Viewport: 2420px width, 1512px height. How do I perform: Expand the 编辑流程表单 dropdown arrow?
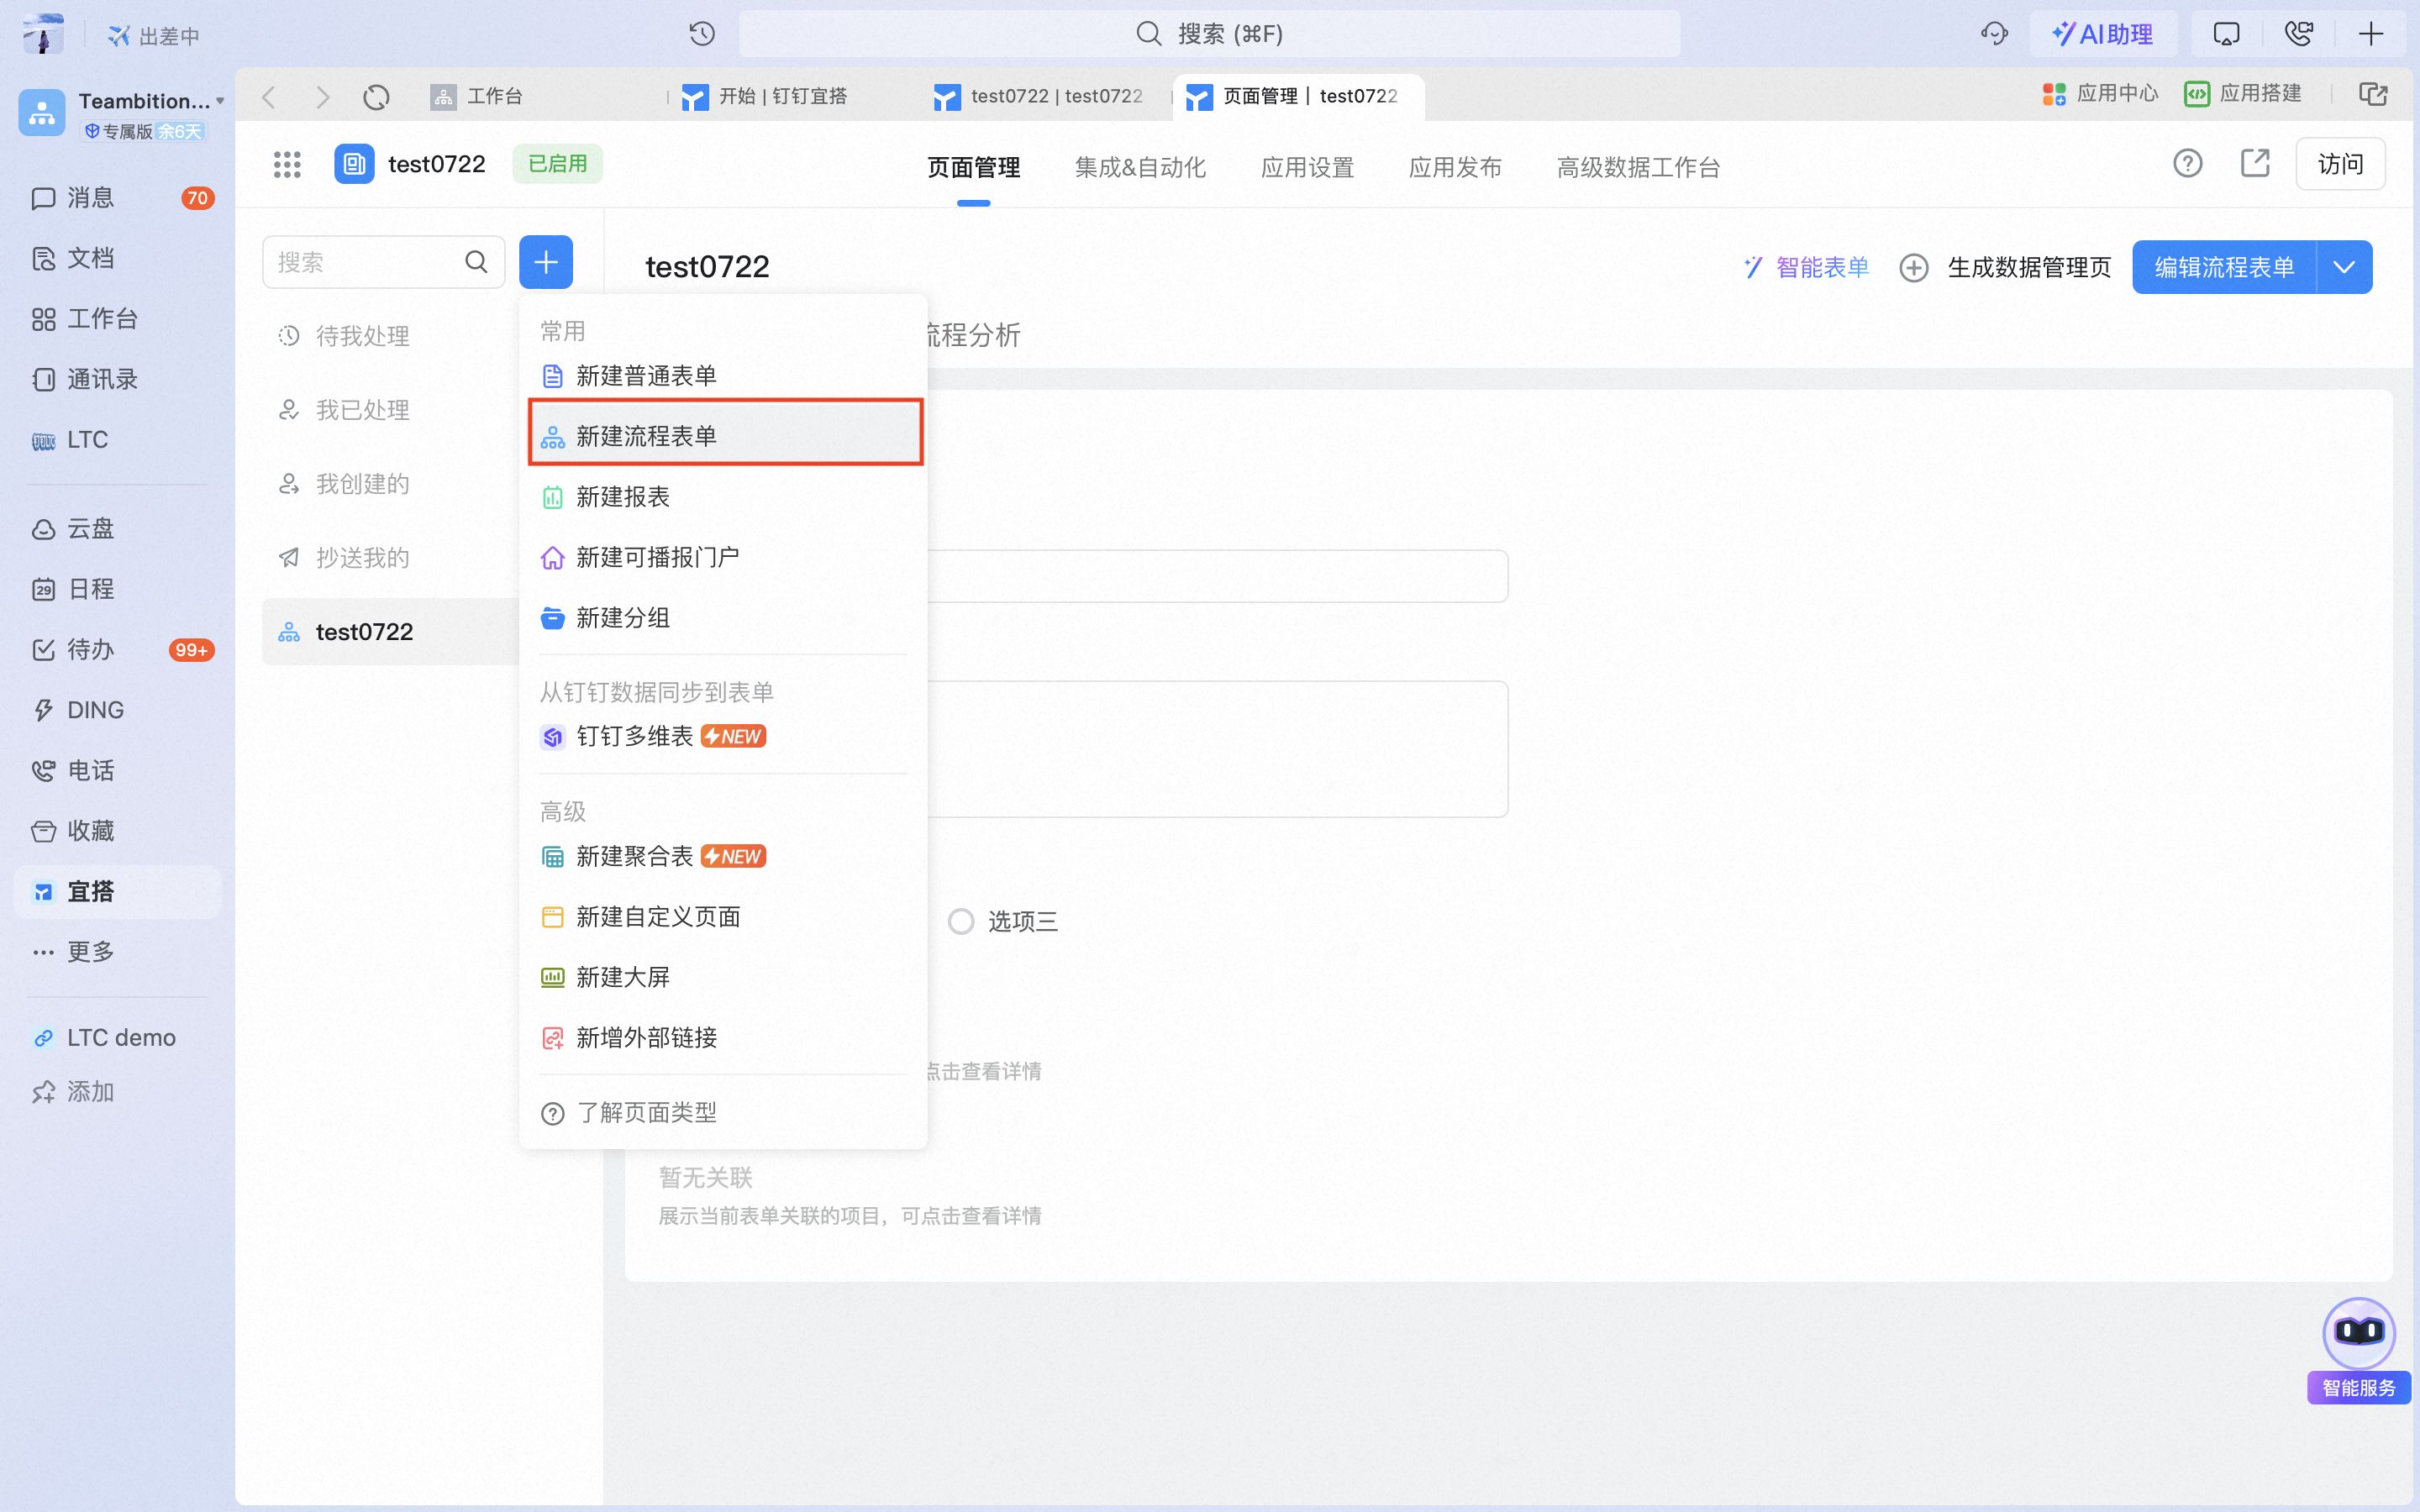click(2344, 267)
